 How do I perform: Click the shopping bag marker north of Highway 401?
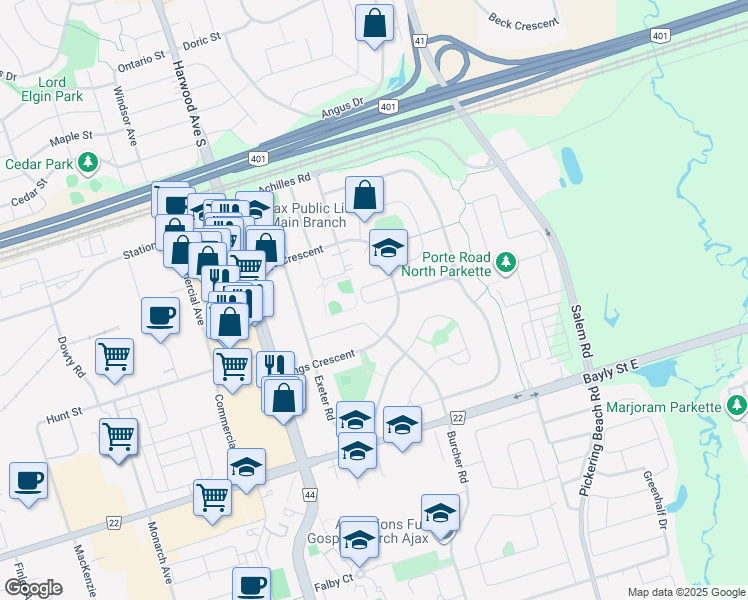click(x=374, y=23)
